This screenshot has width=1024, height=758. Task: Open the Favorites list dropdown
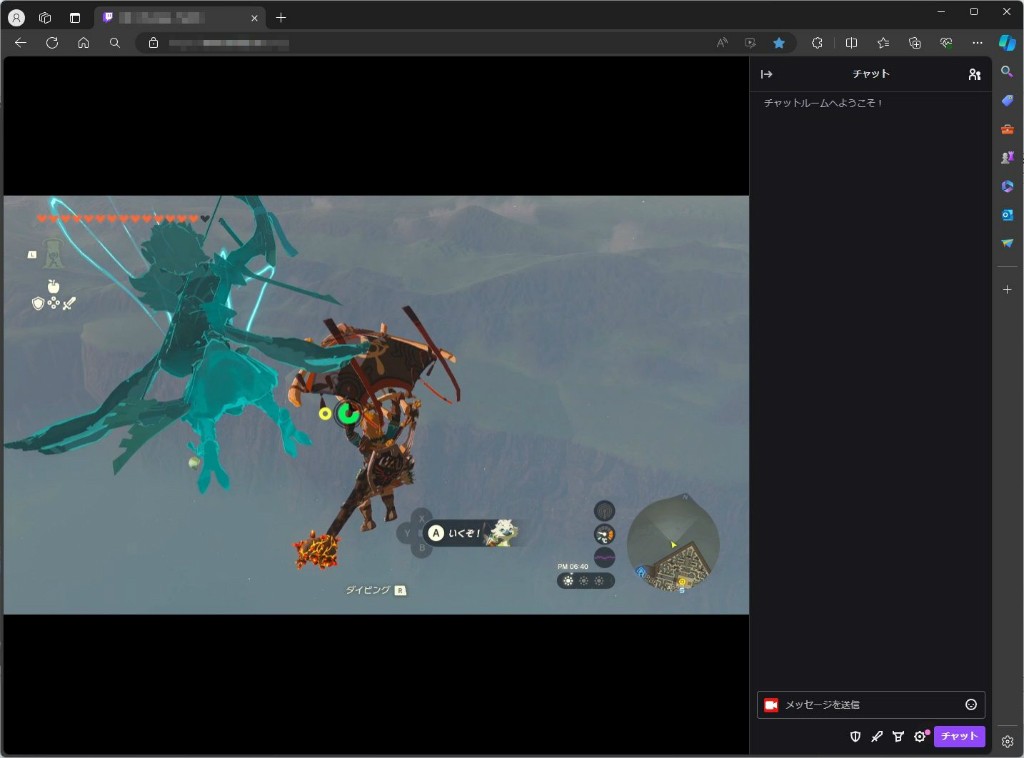[883, 43]
